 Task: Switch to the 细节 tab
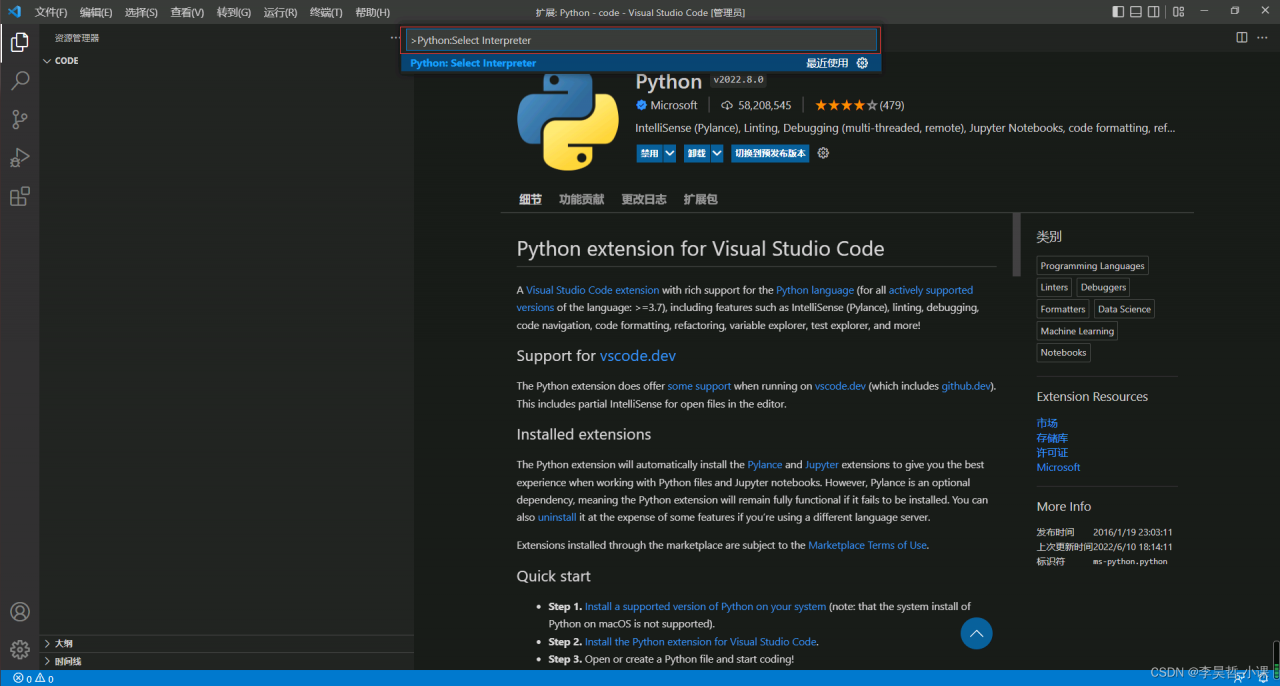[x=530, y=199]
